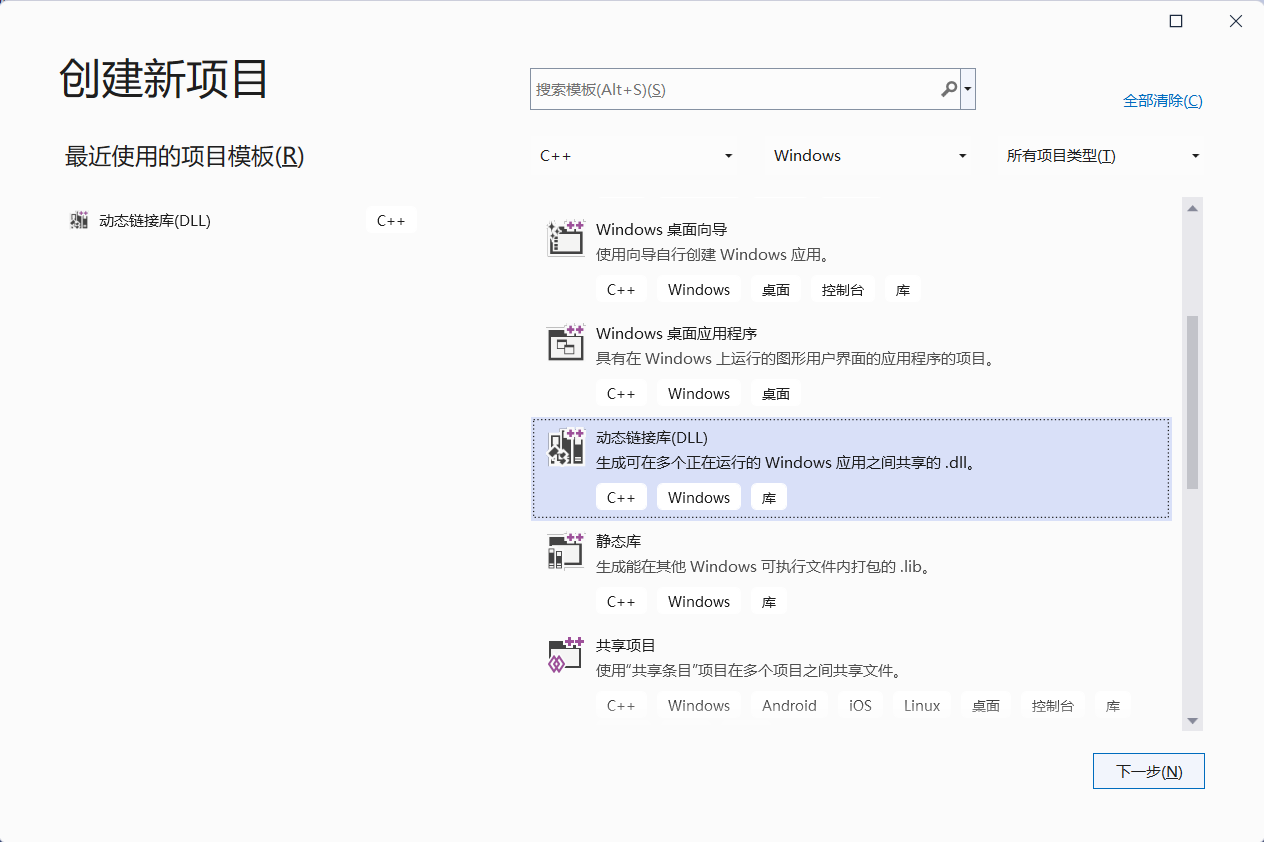Viewport: 1264px width, 842px height.
Task: Open the search box dropdown arrow
Action: pyautogui.click(x=968, y=89)
